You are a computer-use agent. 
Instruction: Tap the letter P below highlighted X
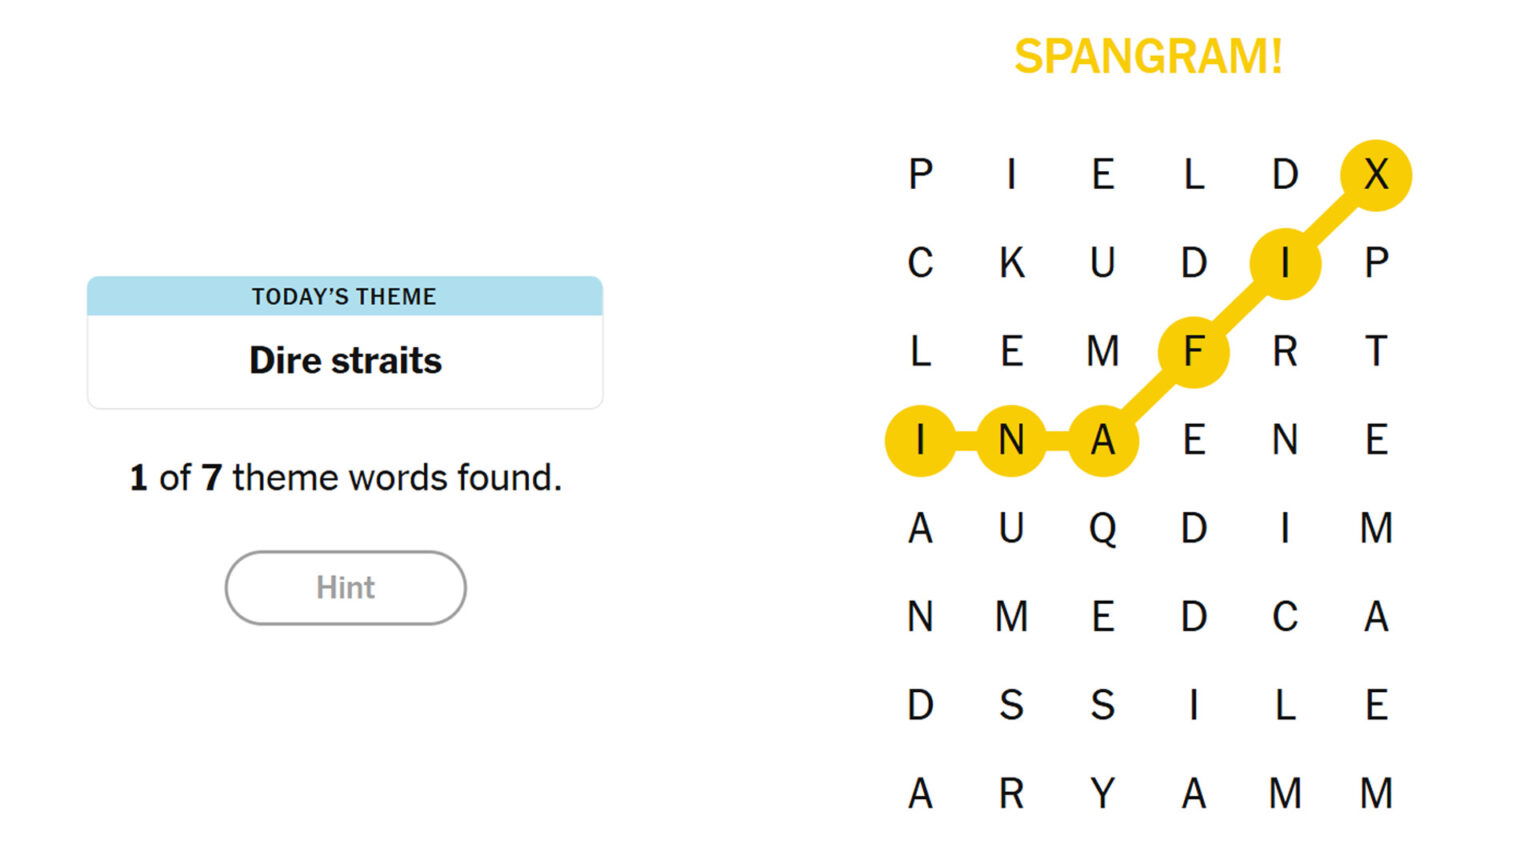coord(1376,263)
